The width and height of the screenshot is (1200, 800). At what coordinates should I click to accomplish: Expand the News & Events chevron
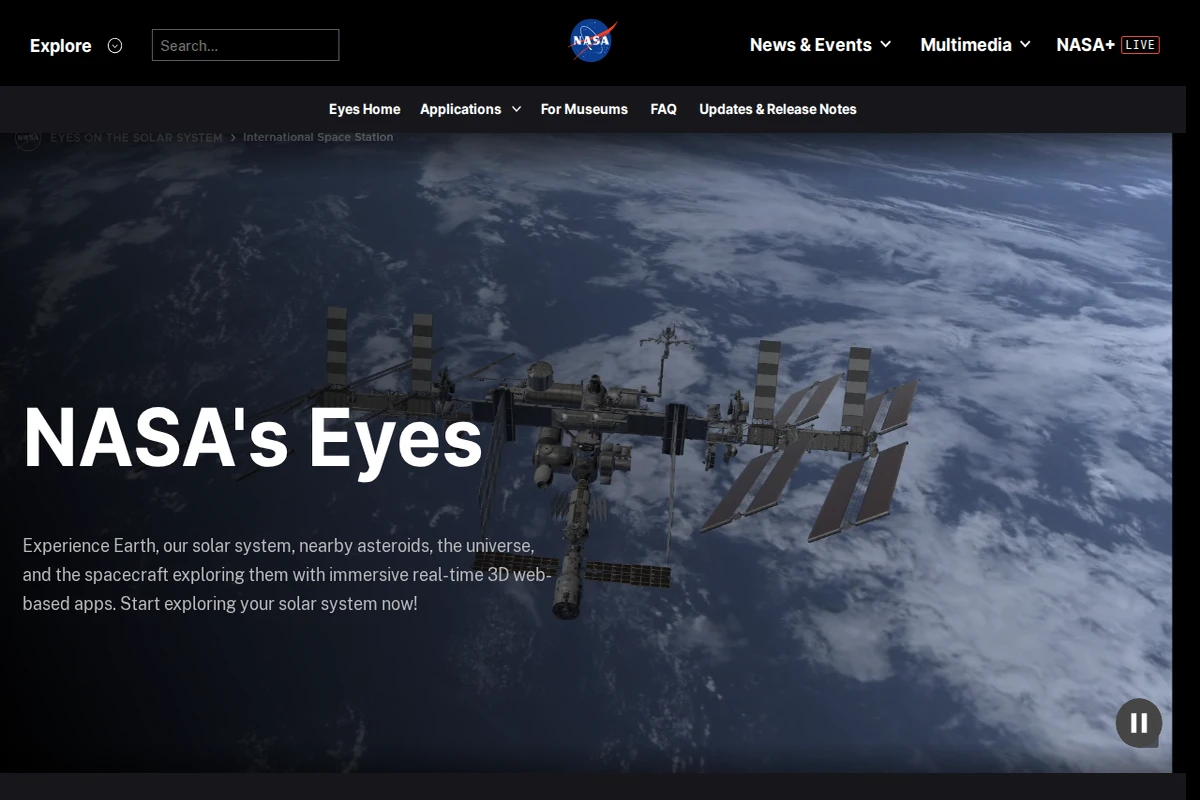pyautogui.click(x=885, y=45)
